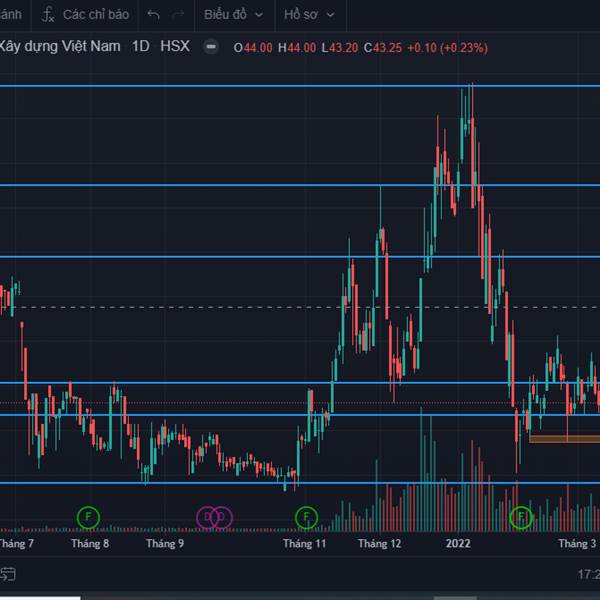Click the closing price C43.25 value
This screenshot has width=600, height=600.
[x=383, y=48]
